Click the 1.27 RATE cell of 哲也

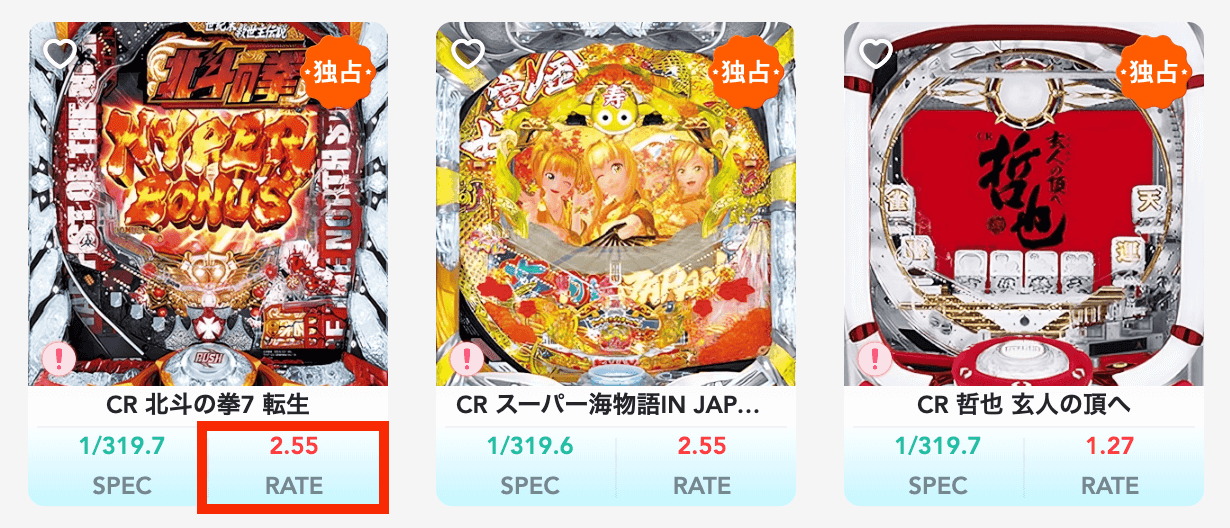(1110, 467)
